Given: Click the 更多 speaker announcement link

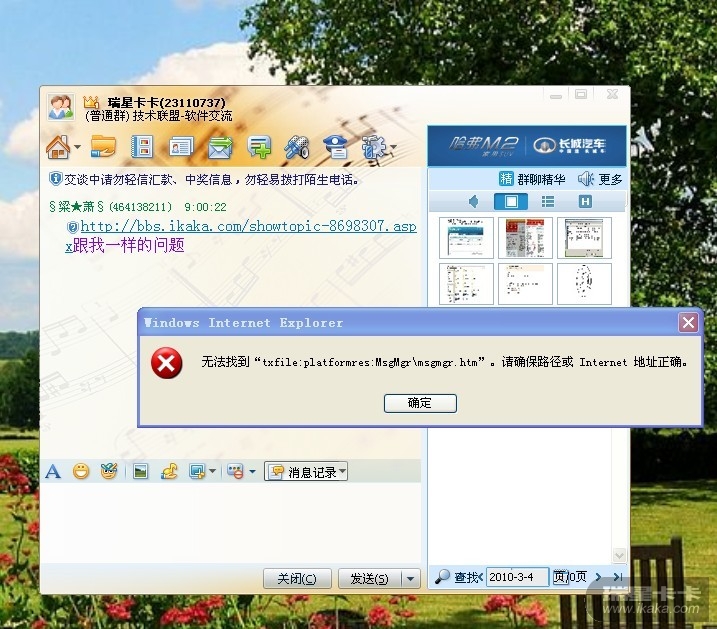Looking at the screenshot, I should pyautogui.click(x=600, y=179).
